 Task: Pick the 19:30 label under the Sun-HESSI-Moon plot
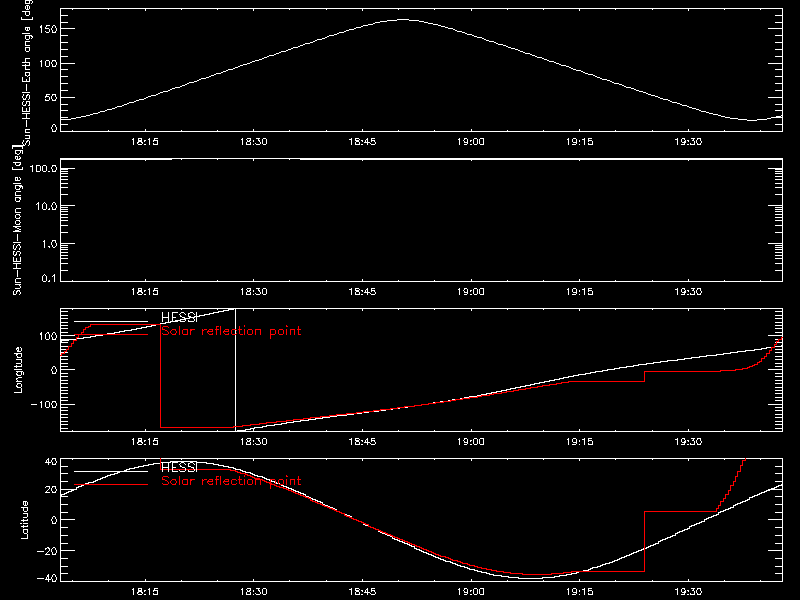(x=688, y=292)
